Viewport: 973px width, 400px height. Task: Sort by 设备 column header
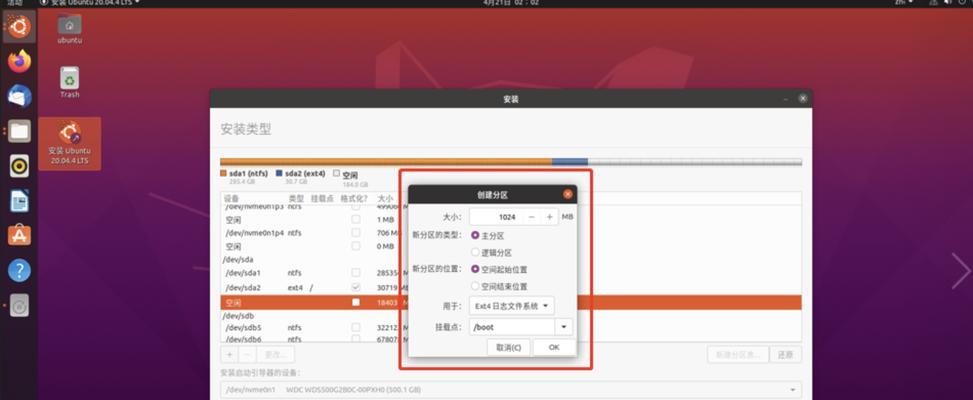pos(231,199)
